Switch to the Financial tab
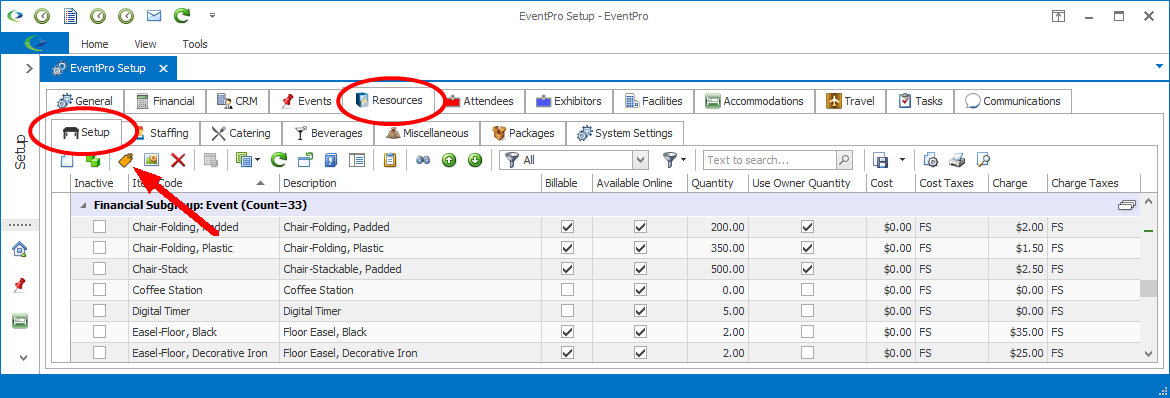1170x398 pixels. 165,101
